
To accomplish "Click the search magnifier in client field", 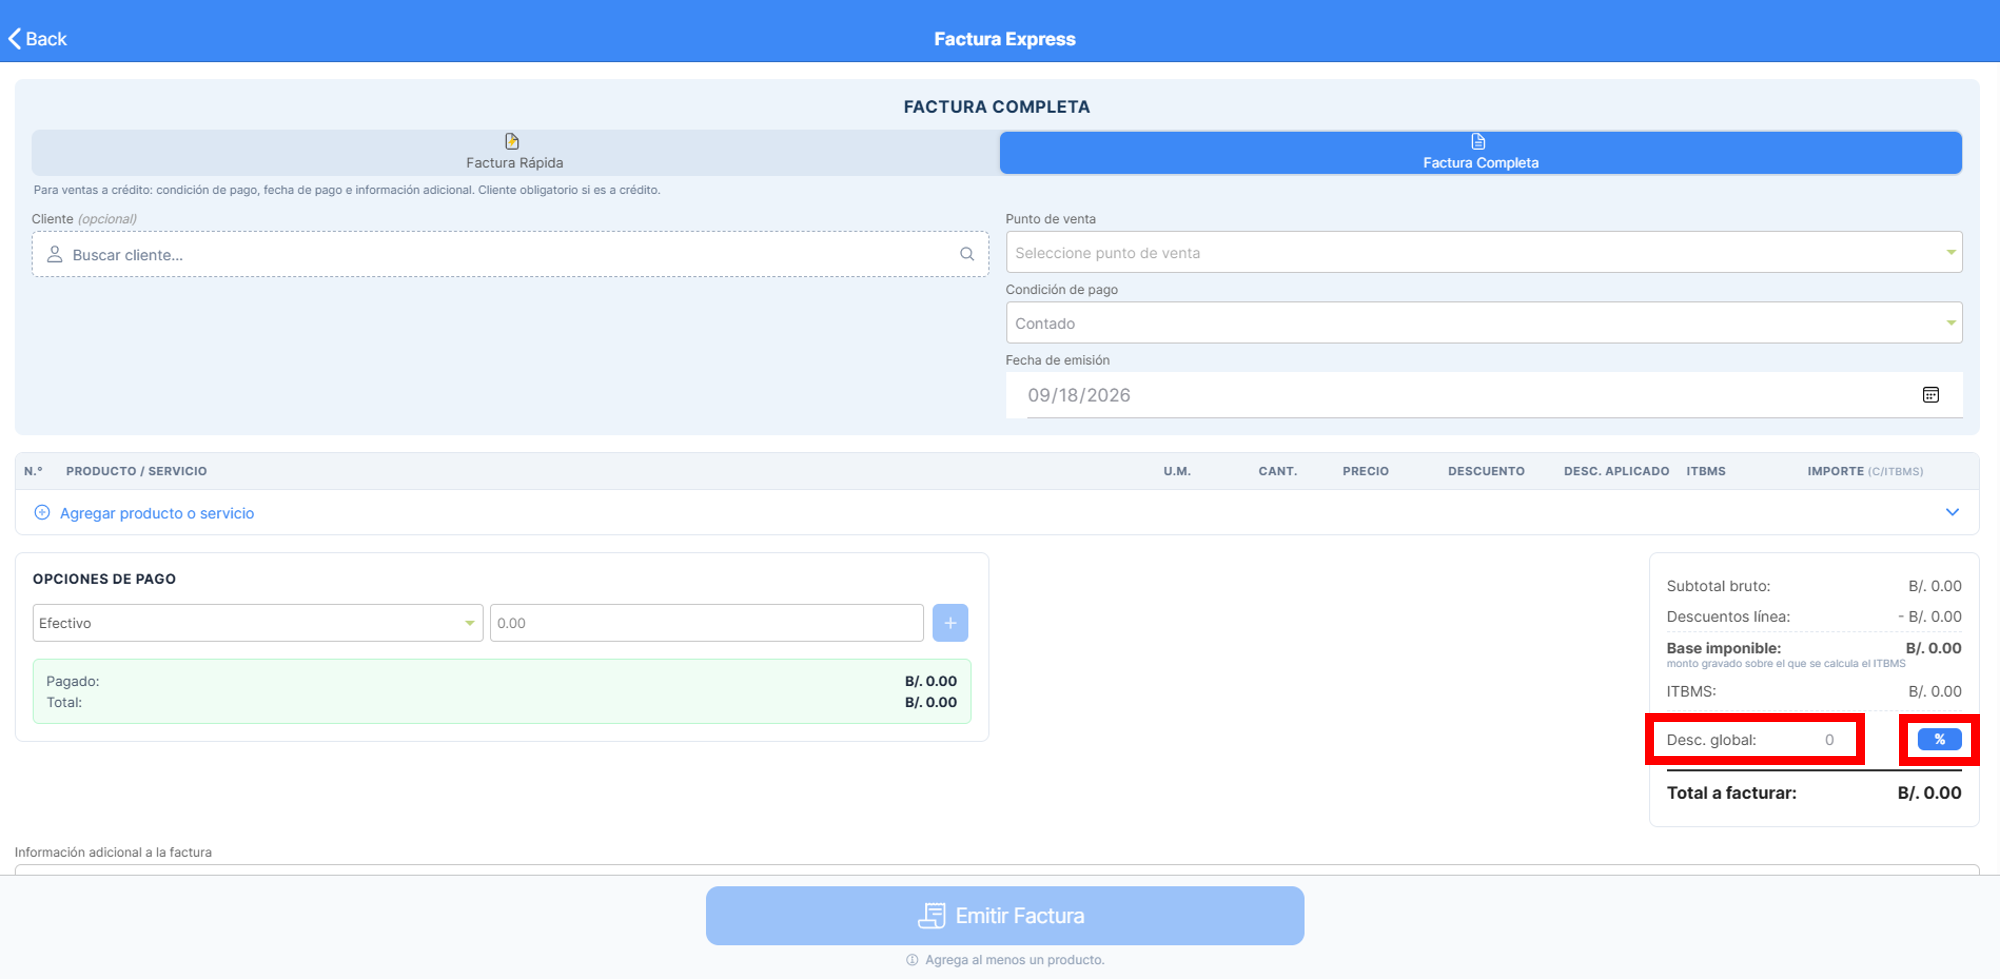I will (x=967, y=254).
